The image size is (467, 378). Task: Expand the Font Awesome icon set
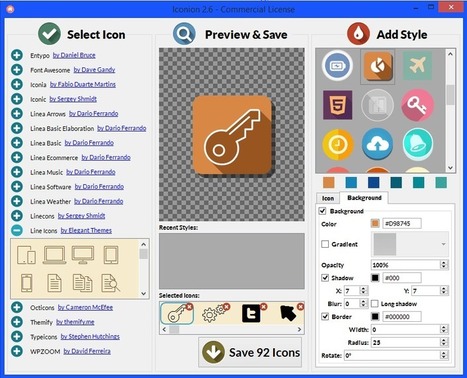coord(17,70)
